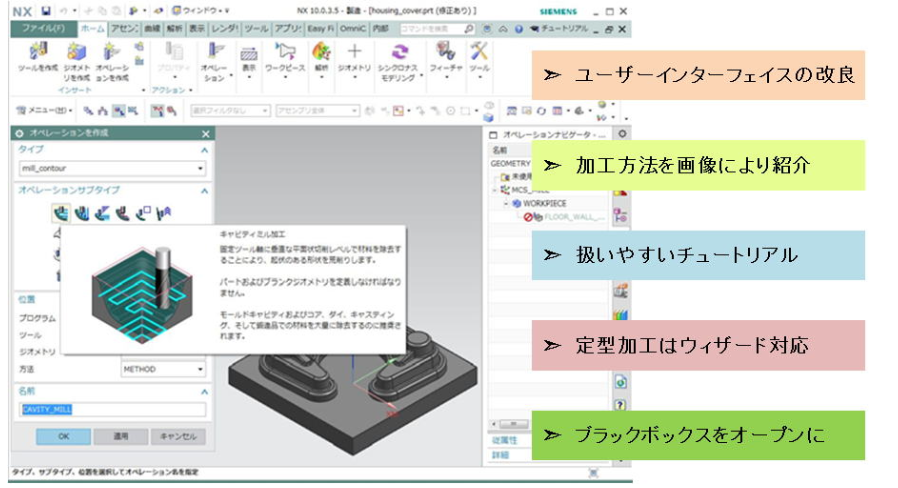Image resolution: width=898 pixels, height=488 pixels.
Task: Click the Cancel (キャンセル) button
Action: coord(178,436)
